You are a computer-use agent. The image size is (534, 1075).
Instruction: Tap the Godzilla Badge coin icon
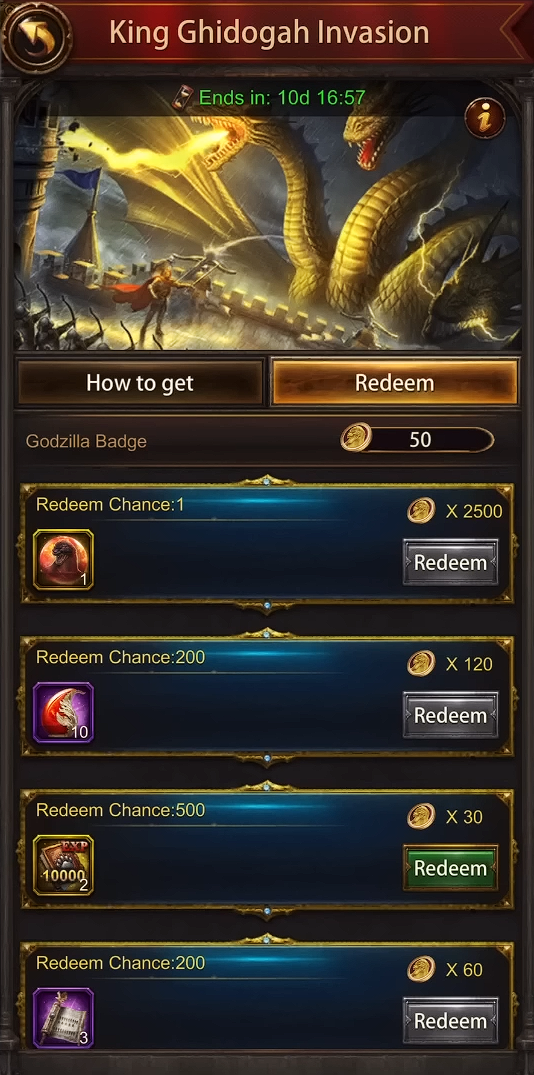pyautogui.click(x=356, y=437)
